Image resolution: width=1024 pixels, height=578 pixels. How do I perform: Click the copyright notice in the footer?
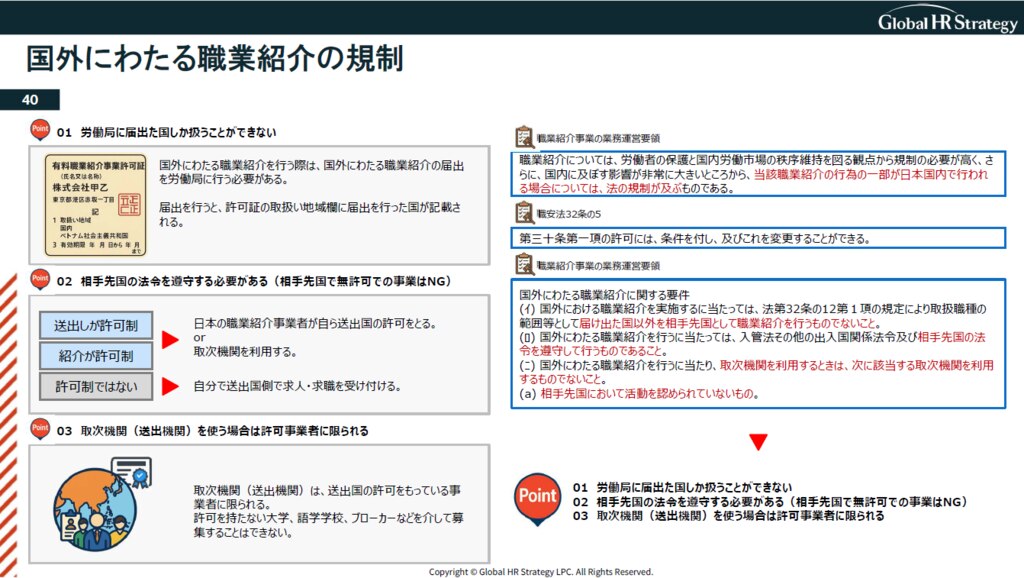click(x=540, y=571)
